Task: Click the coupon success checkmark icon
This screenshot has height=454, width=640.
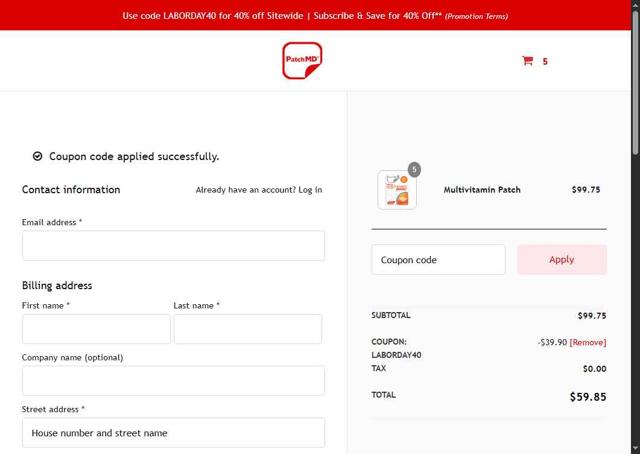Action: tap(38, 156)
